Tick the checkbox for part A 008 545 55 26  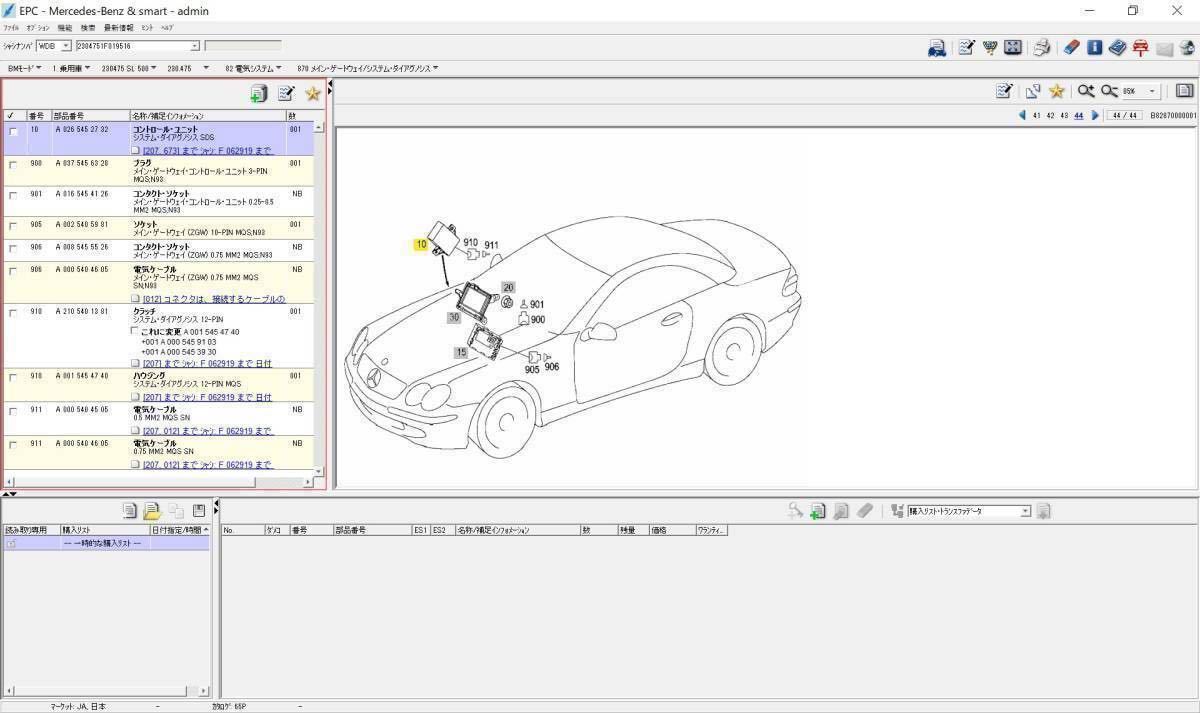click(x=13, y=249)
